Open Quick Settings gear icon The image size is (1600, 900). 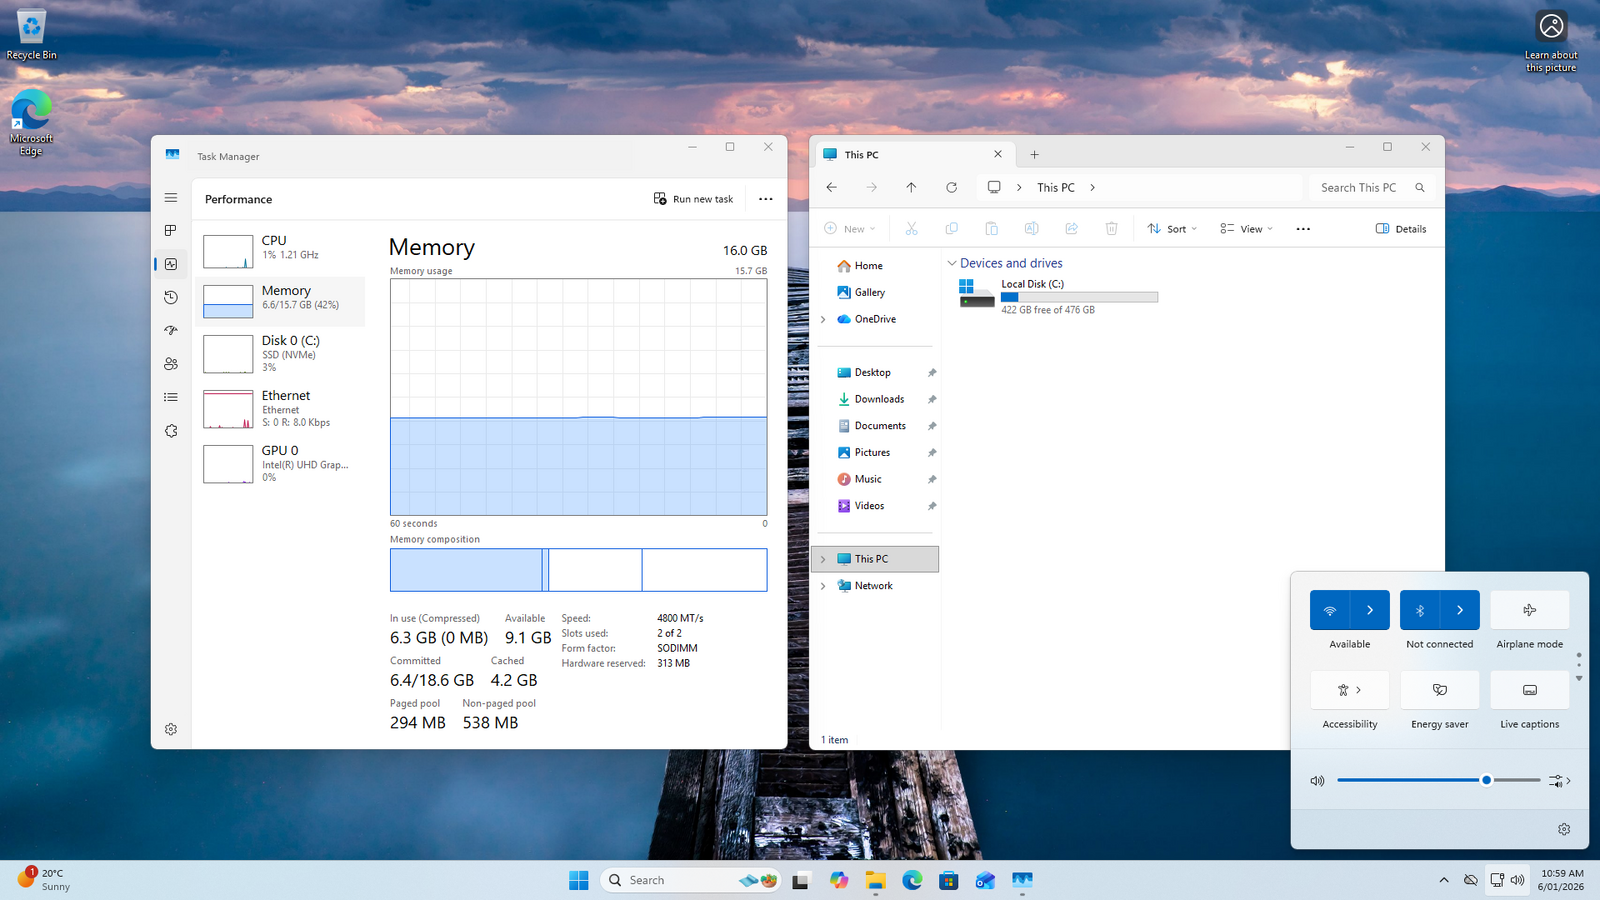pos(1564,829)
